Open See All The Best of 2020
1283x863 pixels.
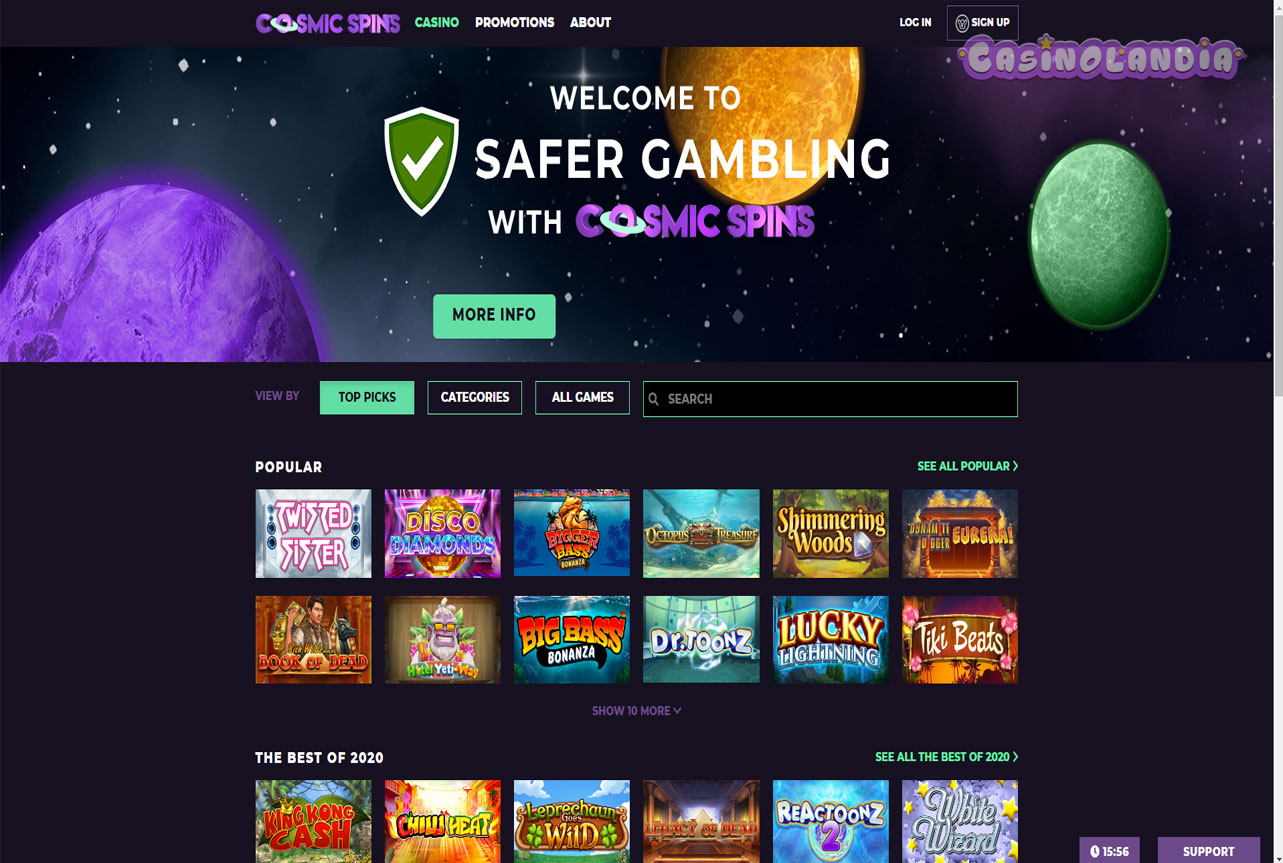click(947, 757)
